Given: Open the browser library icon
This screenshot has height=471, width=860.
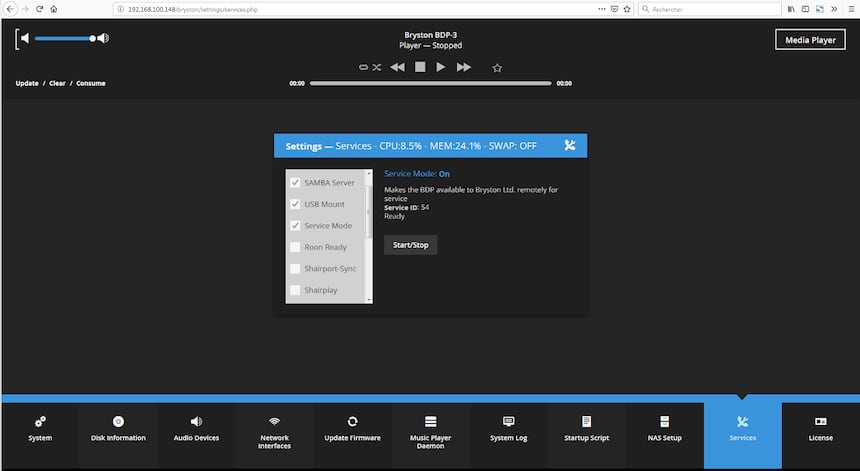Looking at the screenshot, I should click(x=791, y=9).
